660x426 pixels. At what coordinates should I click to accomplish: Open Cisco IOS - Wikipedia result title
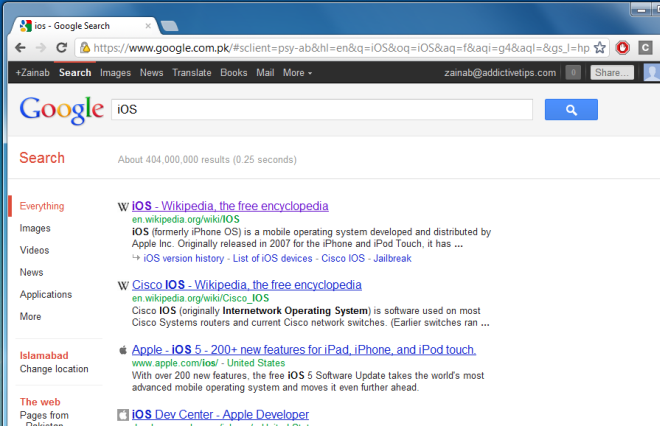click(x=247, y=285)
